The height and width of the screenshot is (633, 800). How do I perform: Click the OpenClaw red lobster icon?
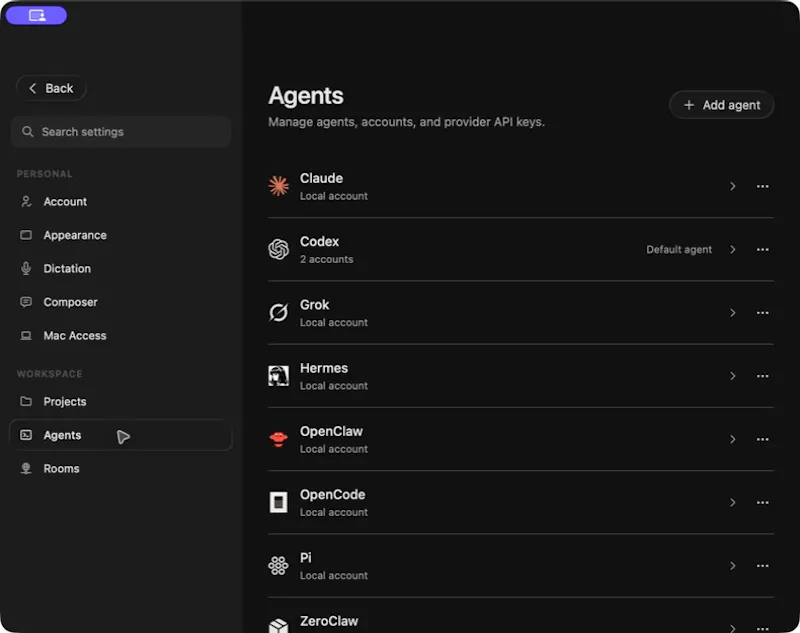point(279,439)
